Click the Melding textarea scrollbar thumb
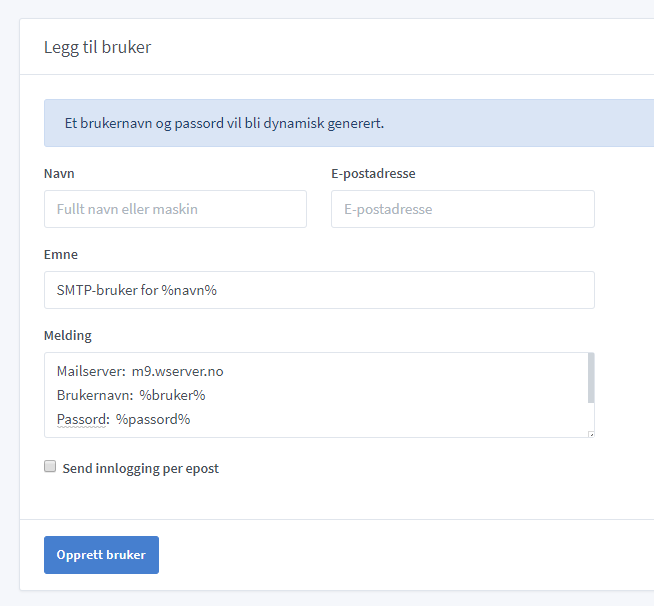 pyautogui.click(x=590, y=377)
